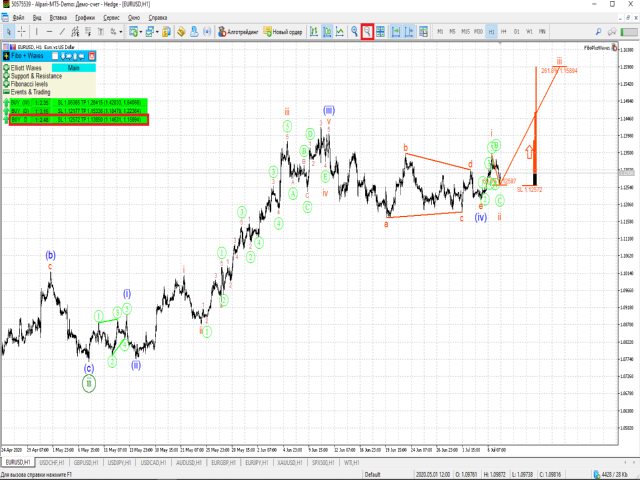640x480 pixels.
Task: Switch timeframe to M15
Action: (x=465, y=31)
